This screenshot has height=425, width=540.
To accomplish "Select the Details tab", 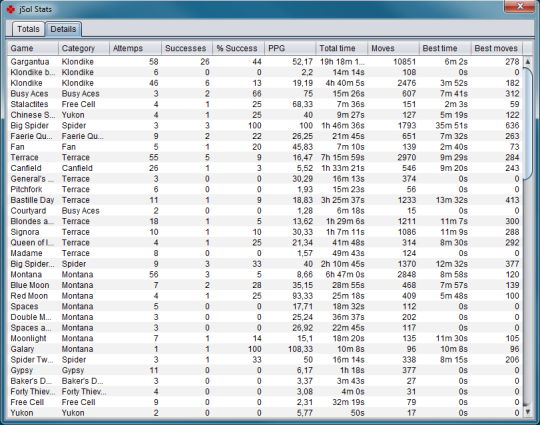I will (63, 29).
